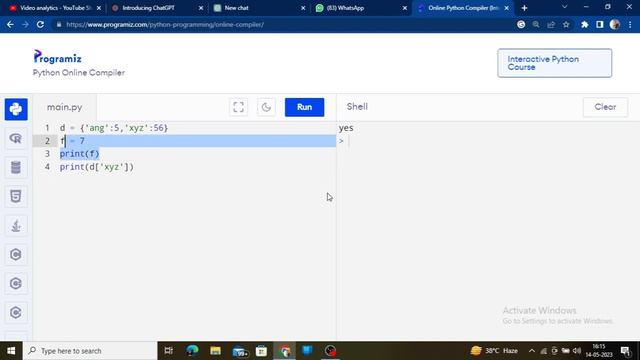Switch to New chat browser tab
Viewport: 640px width, 360px height.
259,8
